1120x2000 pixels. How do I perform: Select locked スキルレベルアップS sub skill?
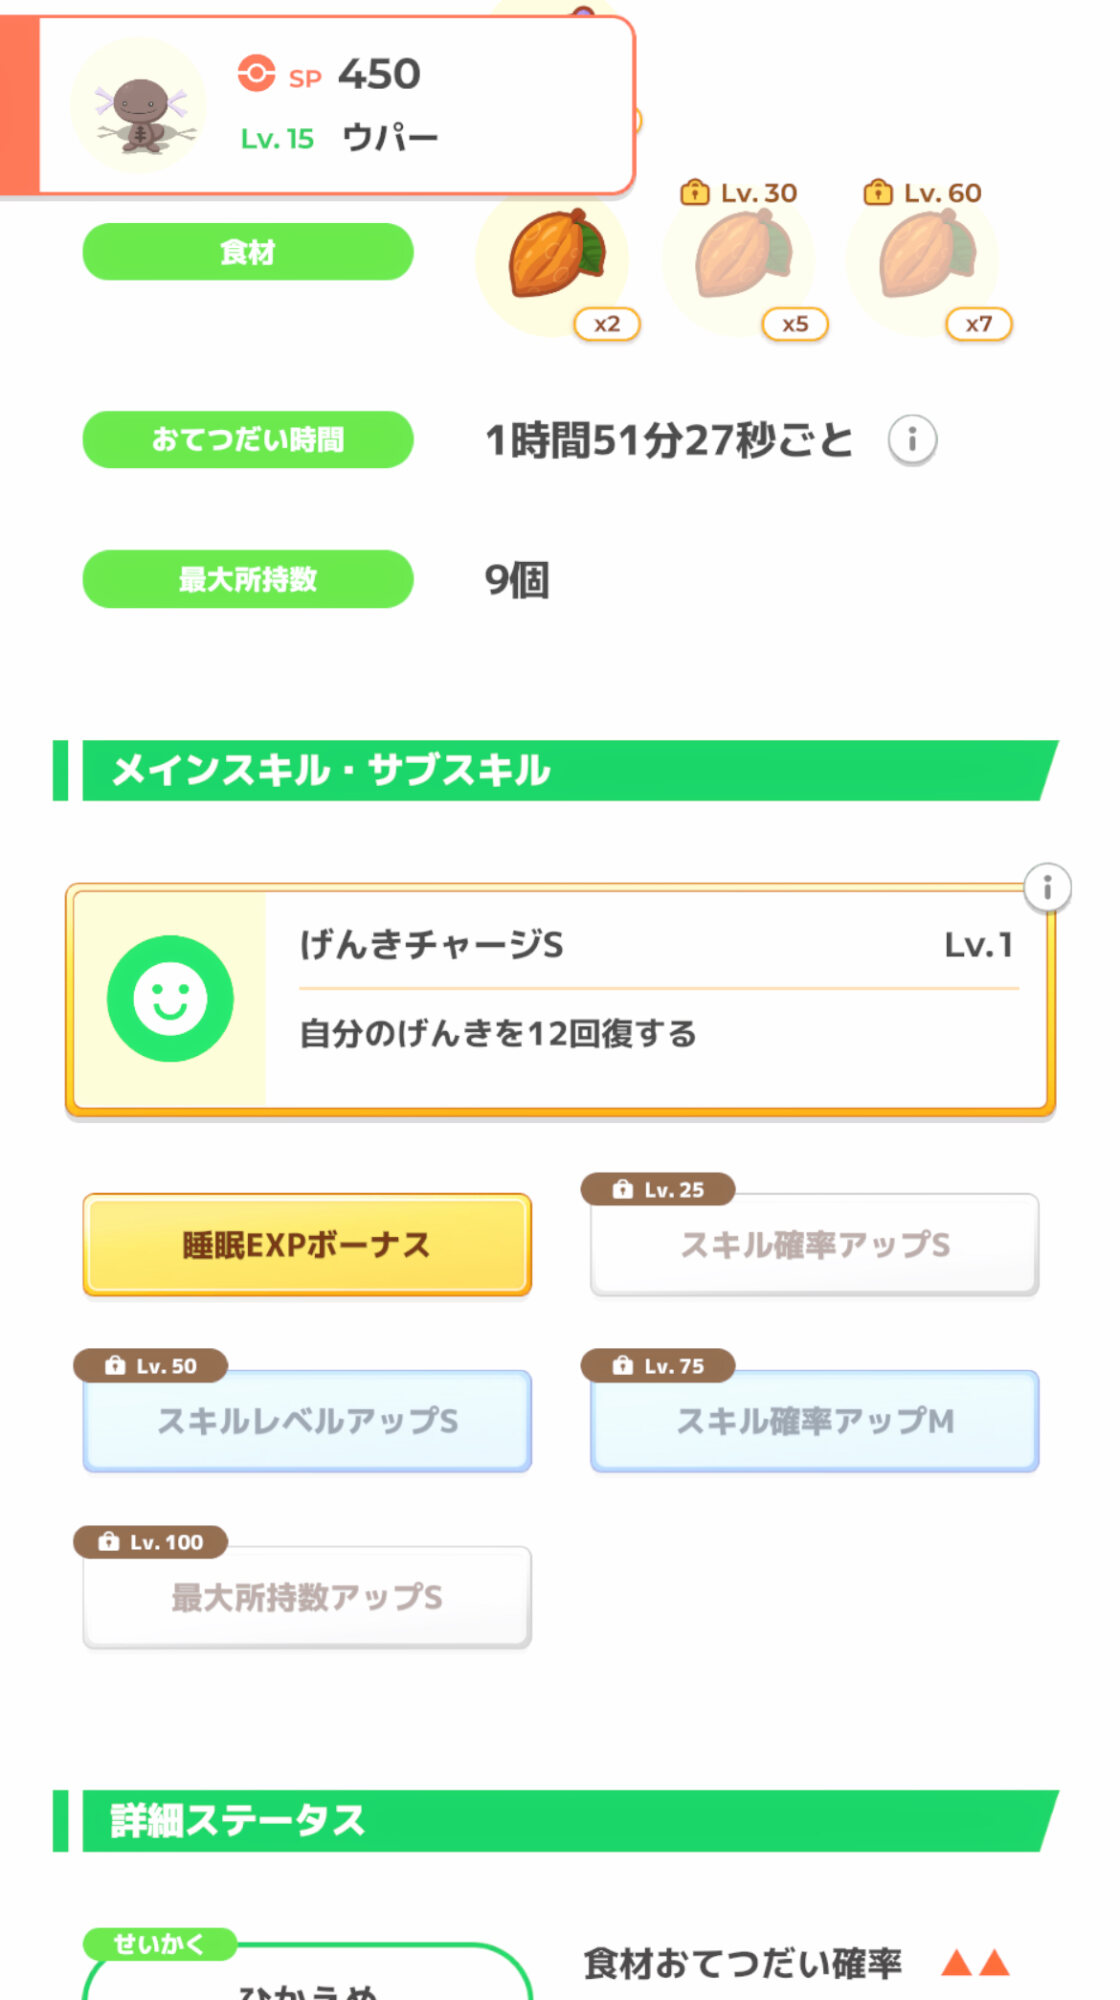[x=307, y=1421]
